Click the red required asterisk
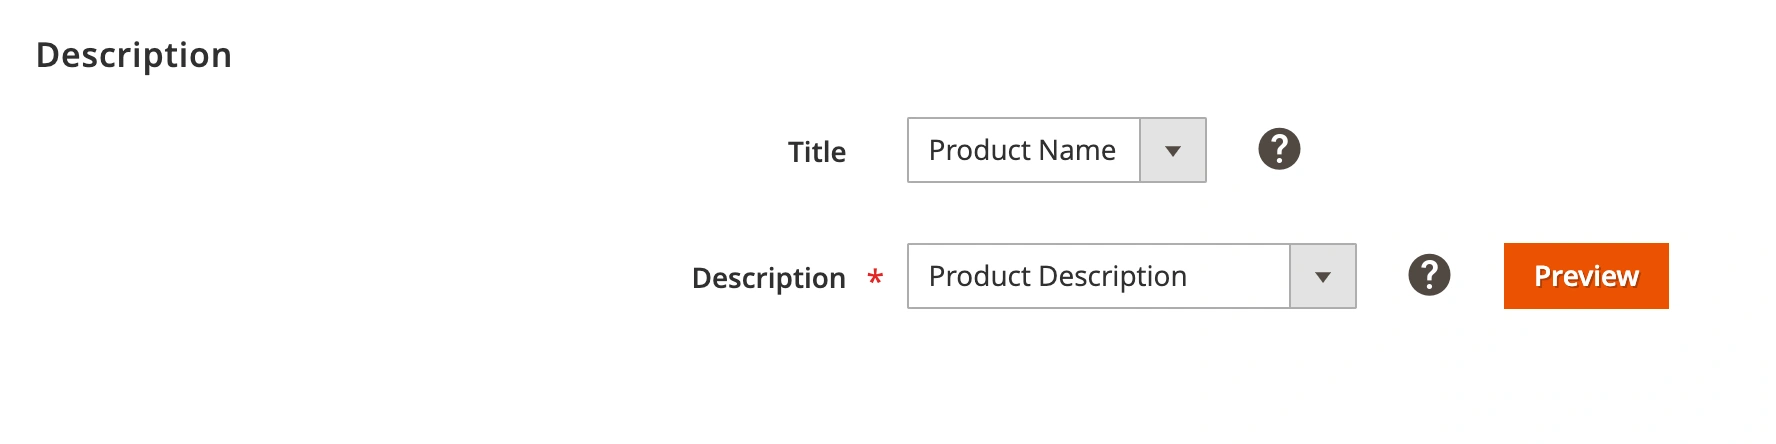Image resolution: width=1776 pixels, height=444 pixels. (x=875, y=277)
